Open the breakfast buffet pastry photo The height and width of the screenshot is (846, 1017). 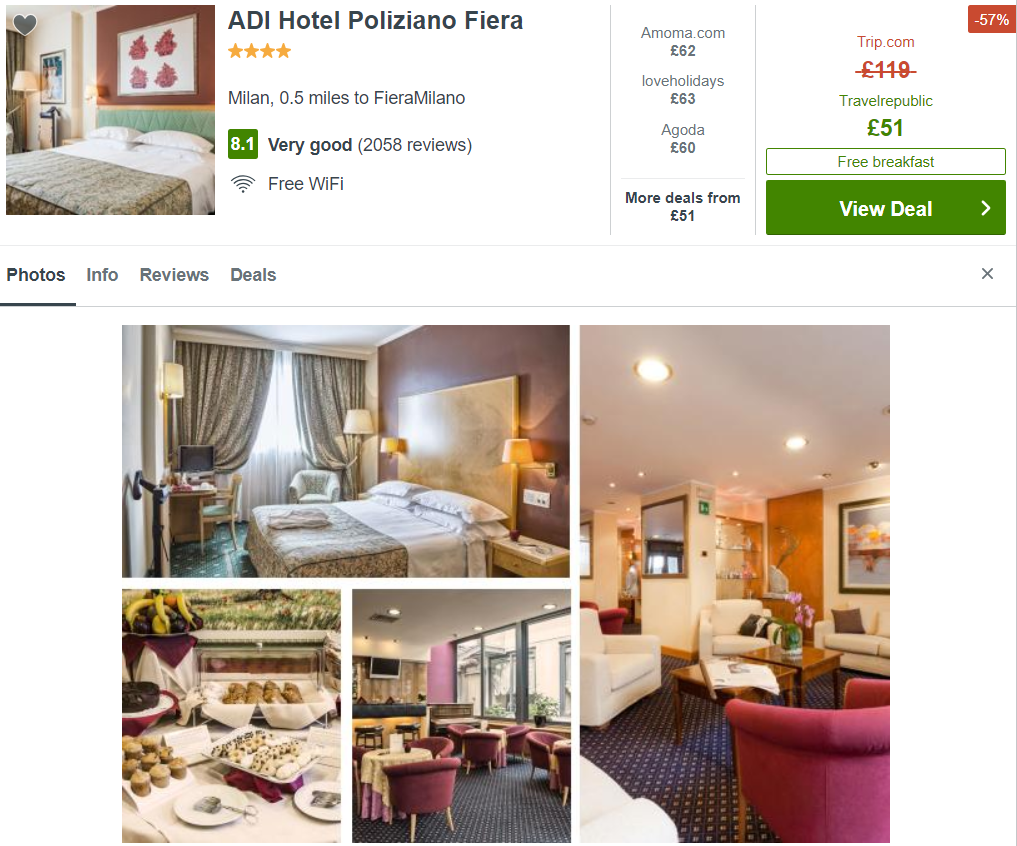tap(231, 716)
